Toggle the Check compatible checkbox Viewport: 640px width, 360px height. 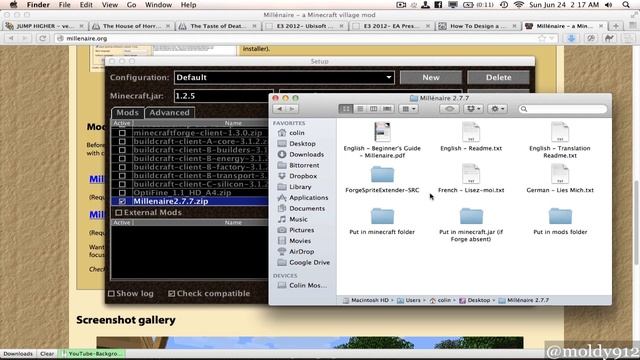(171, 293)
